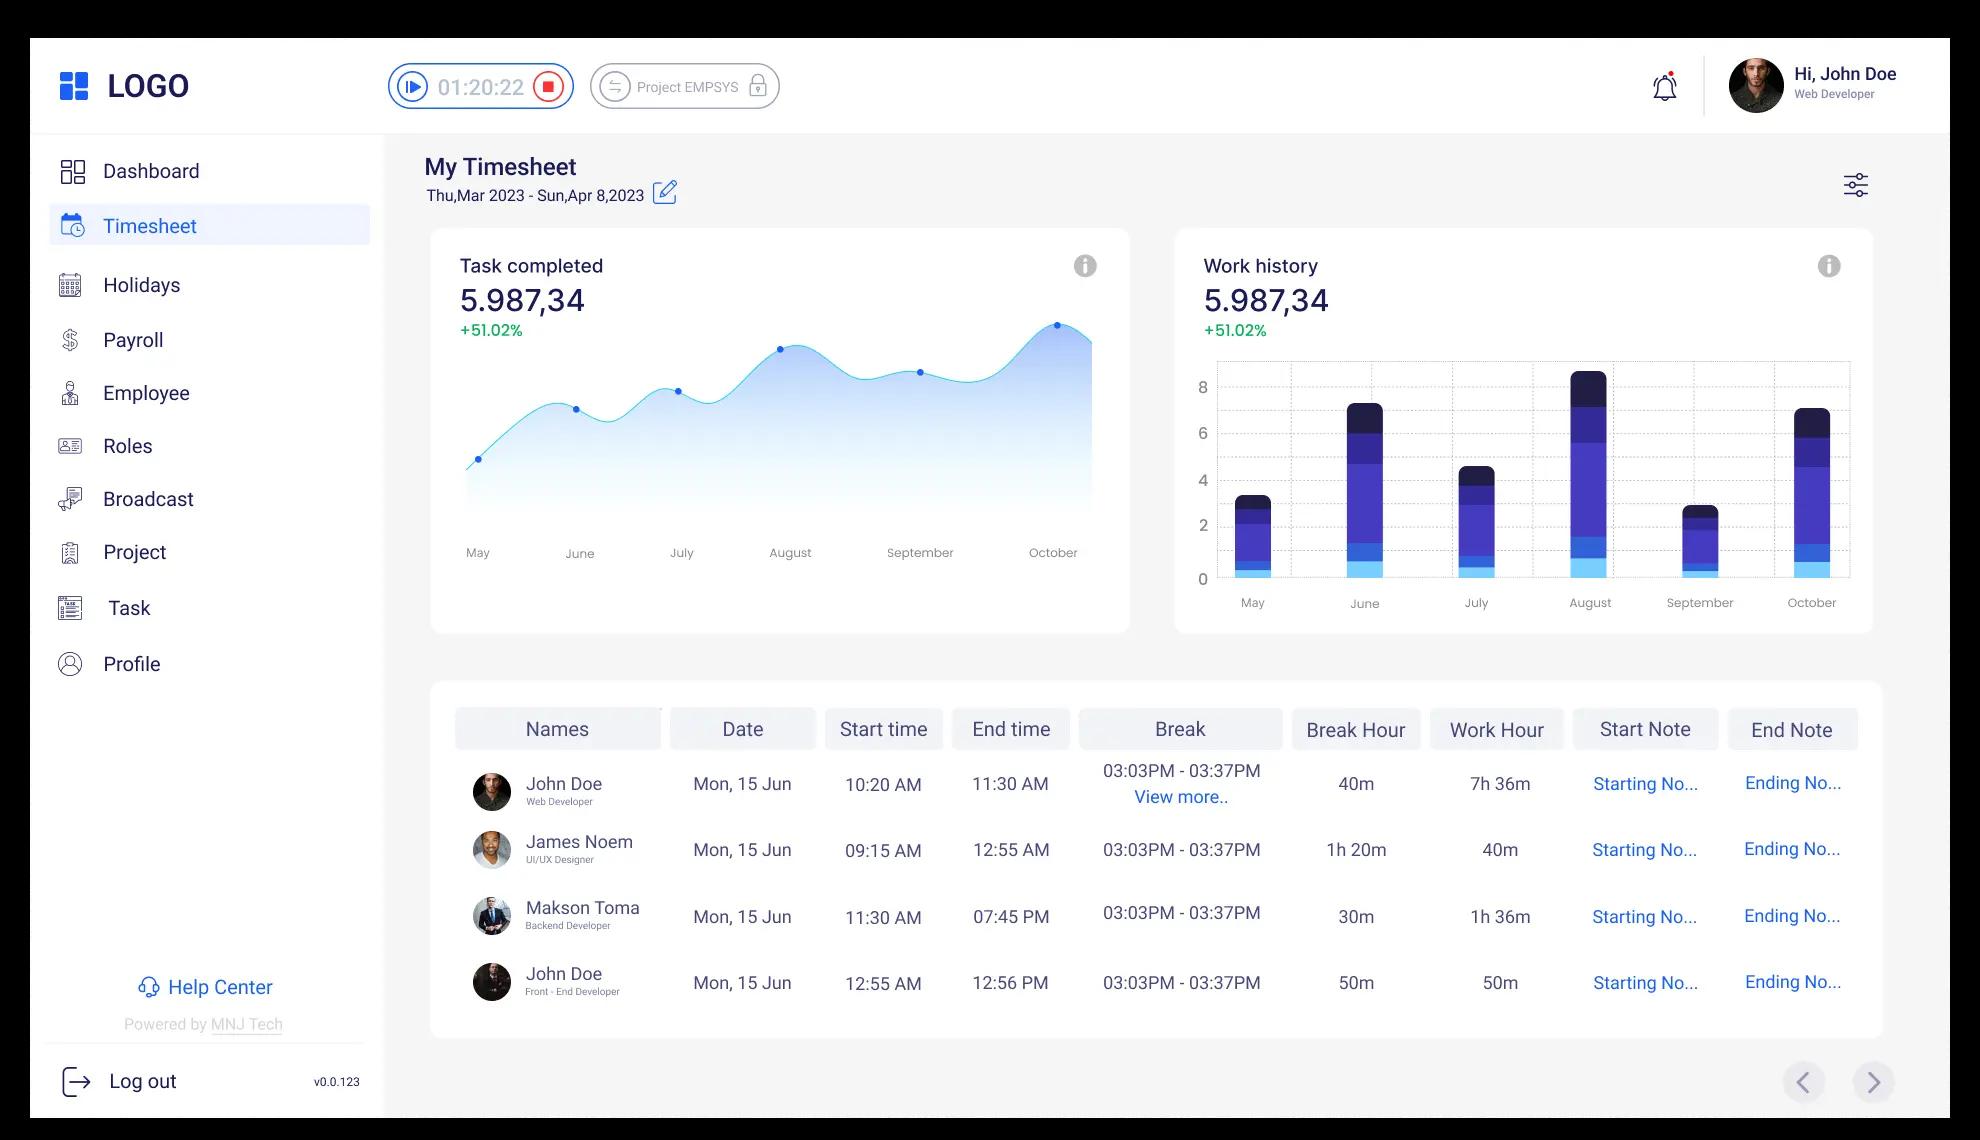Click the September bar in Work history

[1700, 541]
